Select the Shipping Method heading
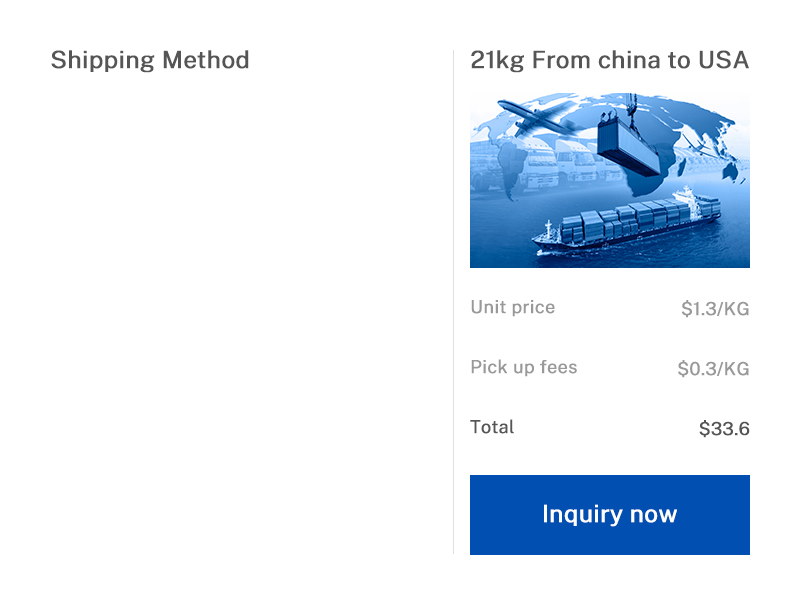 pos(150,60)
